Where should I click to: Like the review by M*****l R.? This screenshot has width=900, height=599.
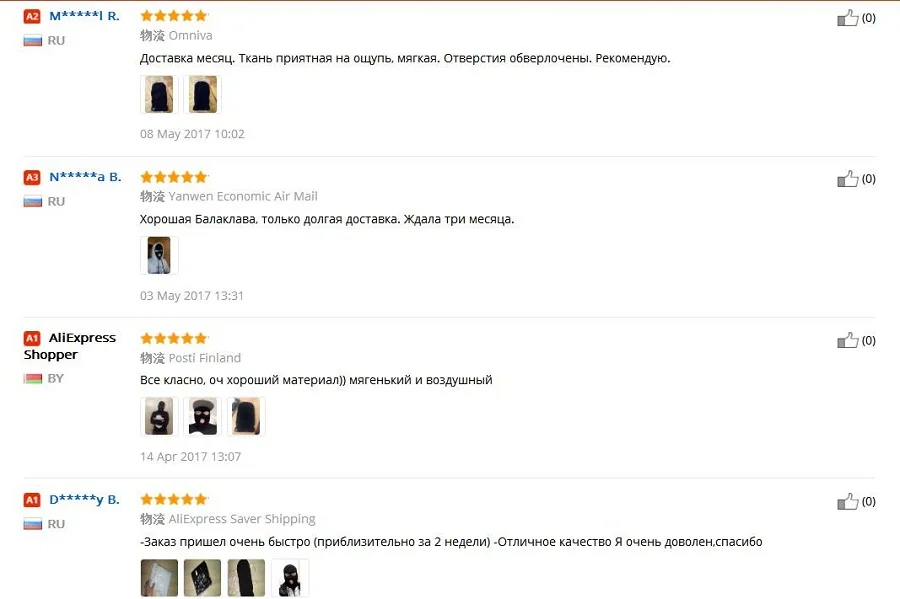tap(847, 18)
